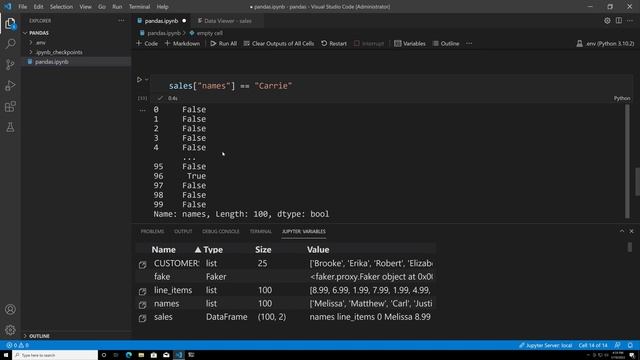Click the feedback icon in status bar
This screenshot has height=360, width=640.
618,345
